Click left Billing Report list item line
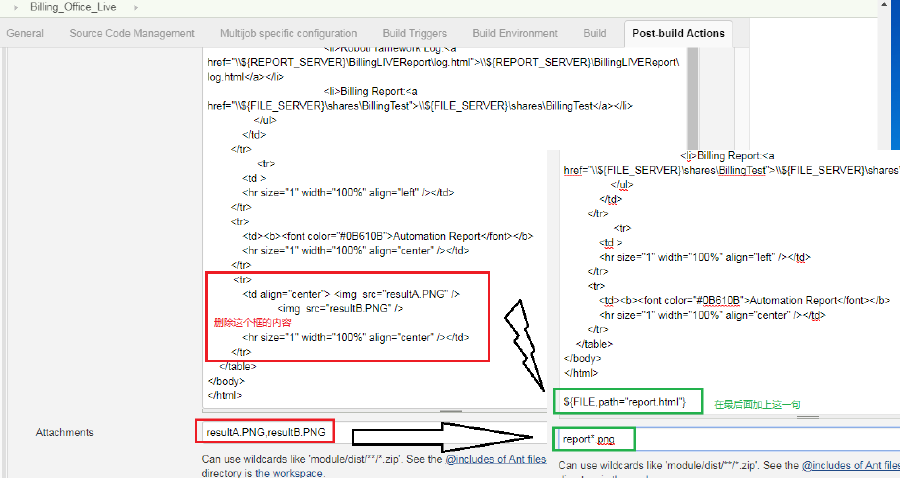Viewport: 900px width, 478px height. pyautogui.click(x=370, y=91)
